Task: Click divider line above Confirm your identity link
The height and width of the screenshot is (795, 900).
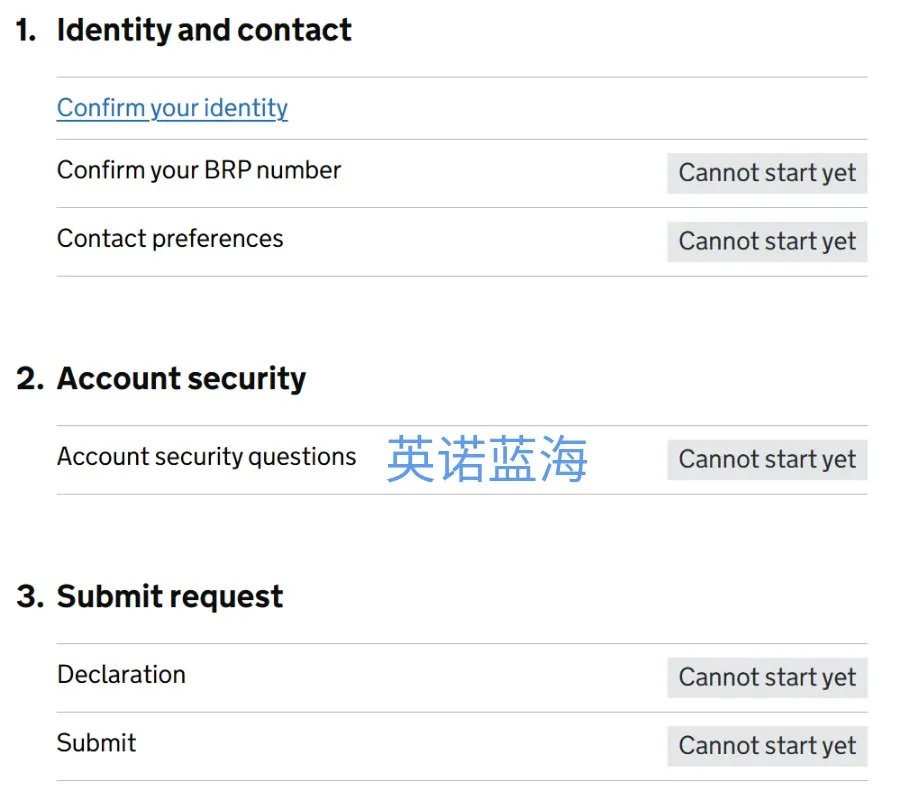Action: pos(462,77)
